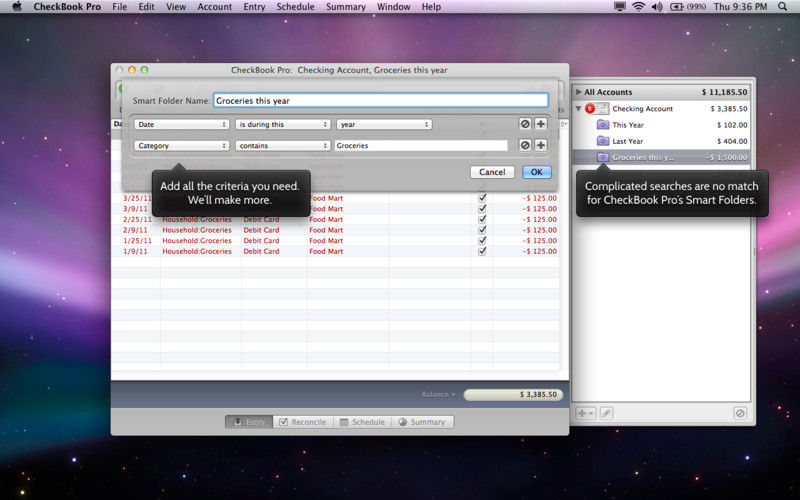
Task: Select the Last Year smart folder row
Action: [x=661, y=141]
